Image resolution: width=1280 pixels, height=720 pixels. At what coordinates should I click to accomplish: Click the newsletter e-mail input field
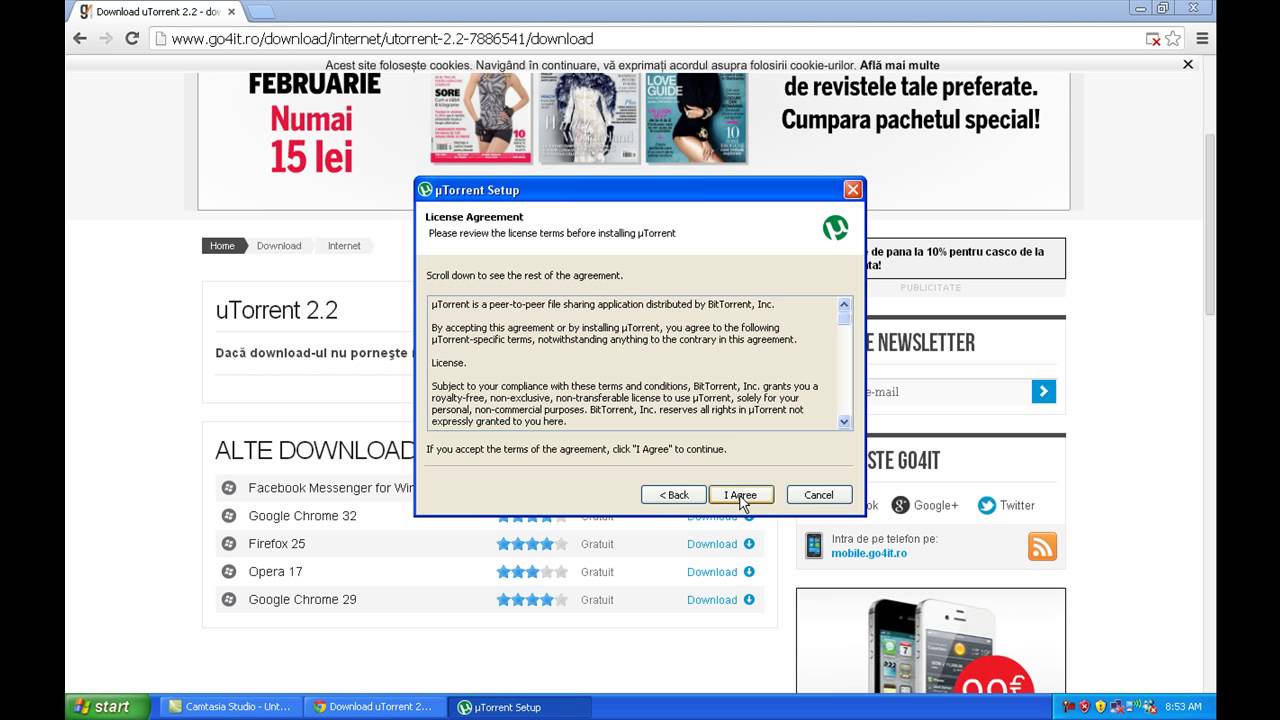tap(948, 392)
